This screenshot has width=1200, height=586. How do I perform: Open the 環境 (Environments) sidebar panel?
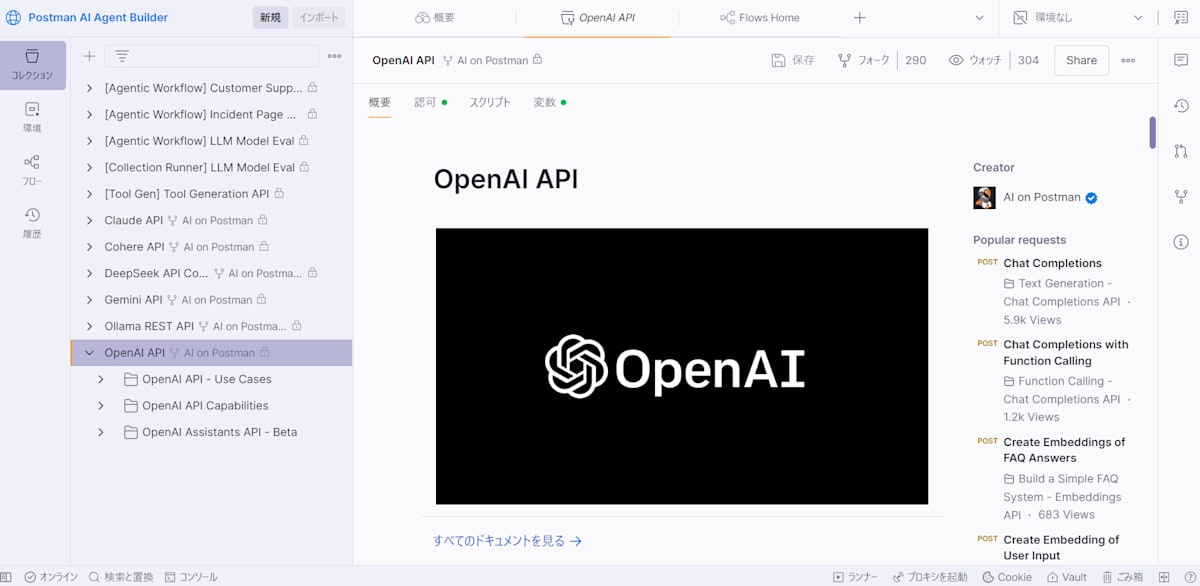pos(33,112)
